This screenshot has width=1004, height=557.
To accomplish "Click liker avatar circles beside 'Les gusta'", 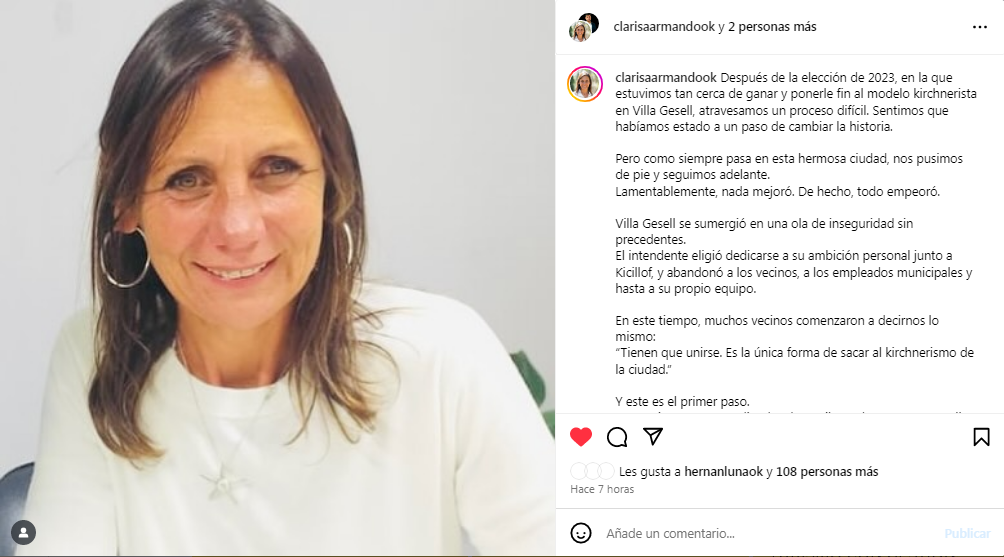I will pos(592,472).
